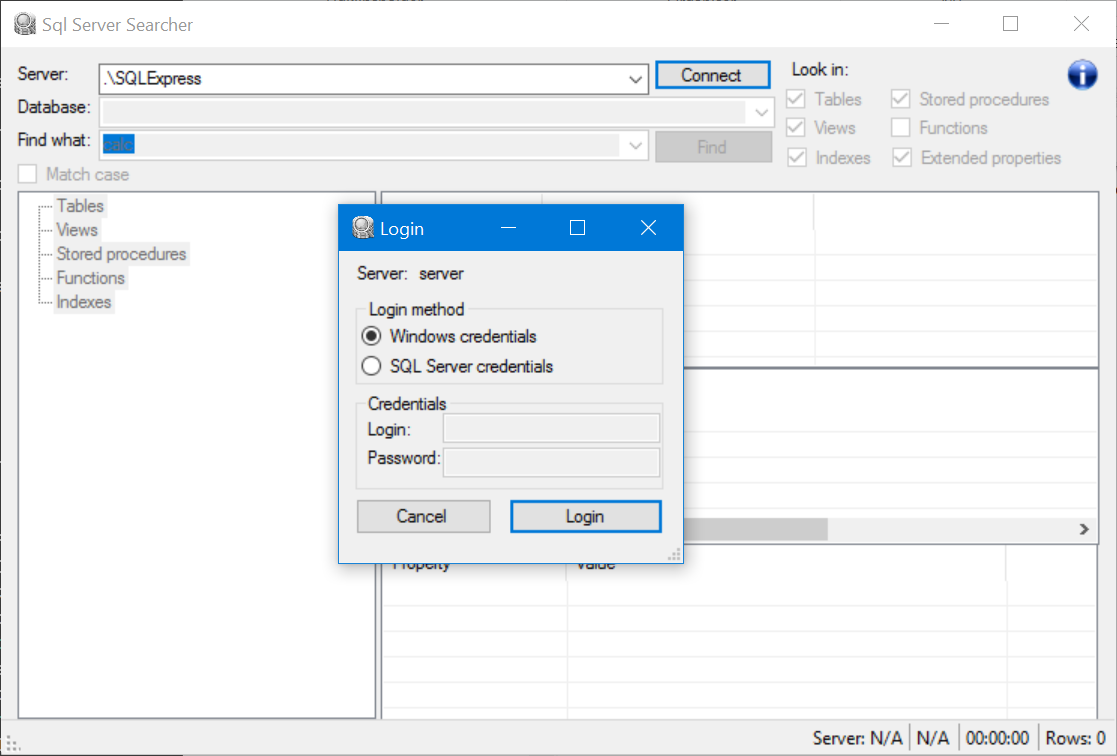Click the Login dialog resize grip
1117x756 pixels.
click(x=673, y=554)
